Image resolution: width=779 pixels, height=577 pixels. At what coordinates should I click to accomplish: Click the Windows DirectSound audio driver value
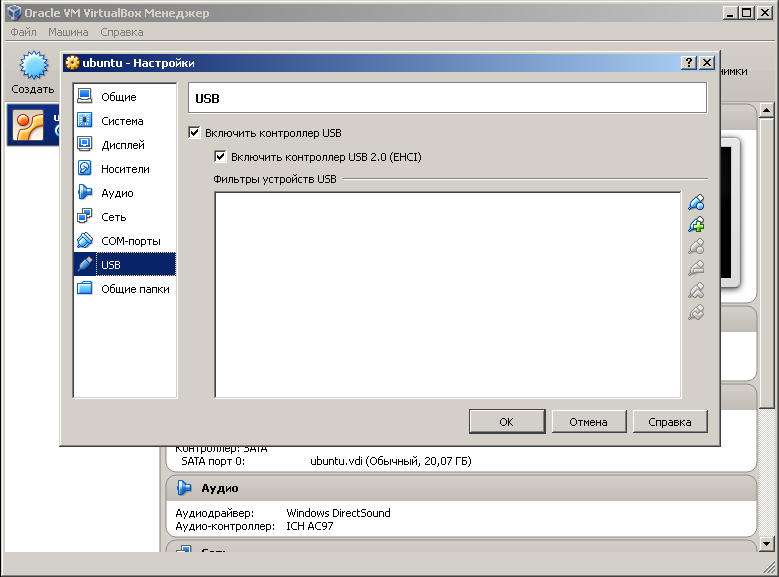click(x=338, y=513)
